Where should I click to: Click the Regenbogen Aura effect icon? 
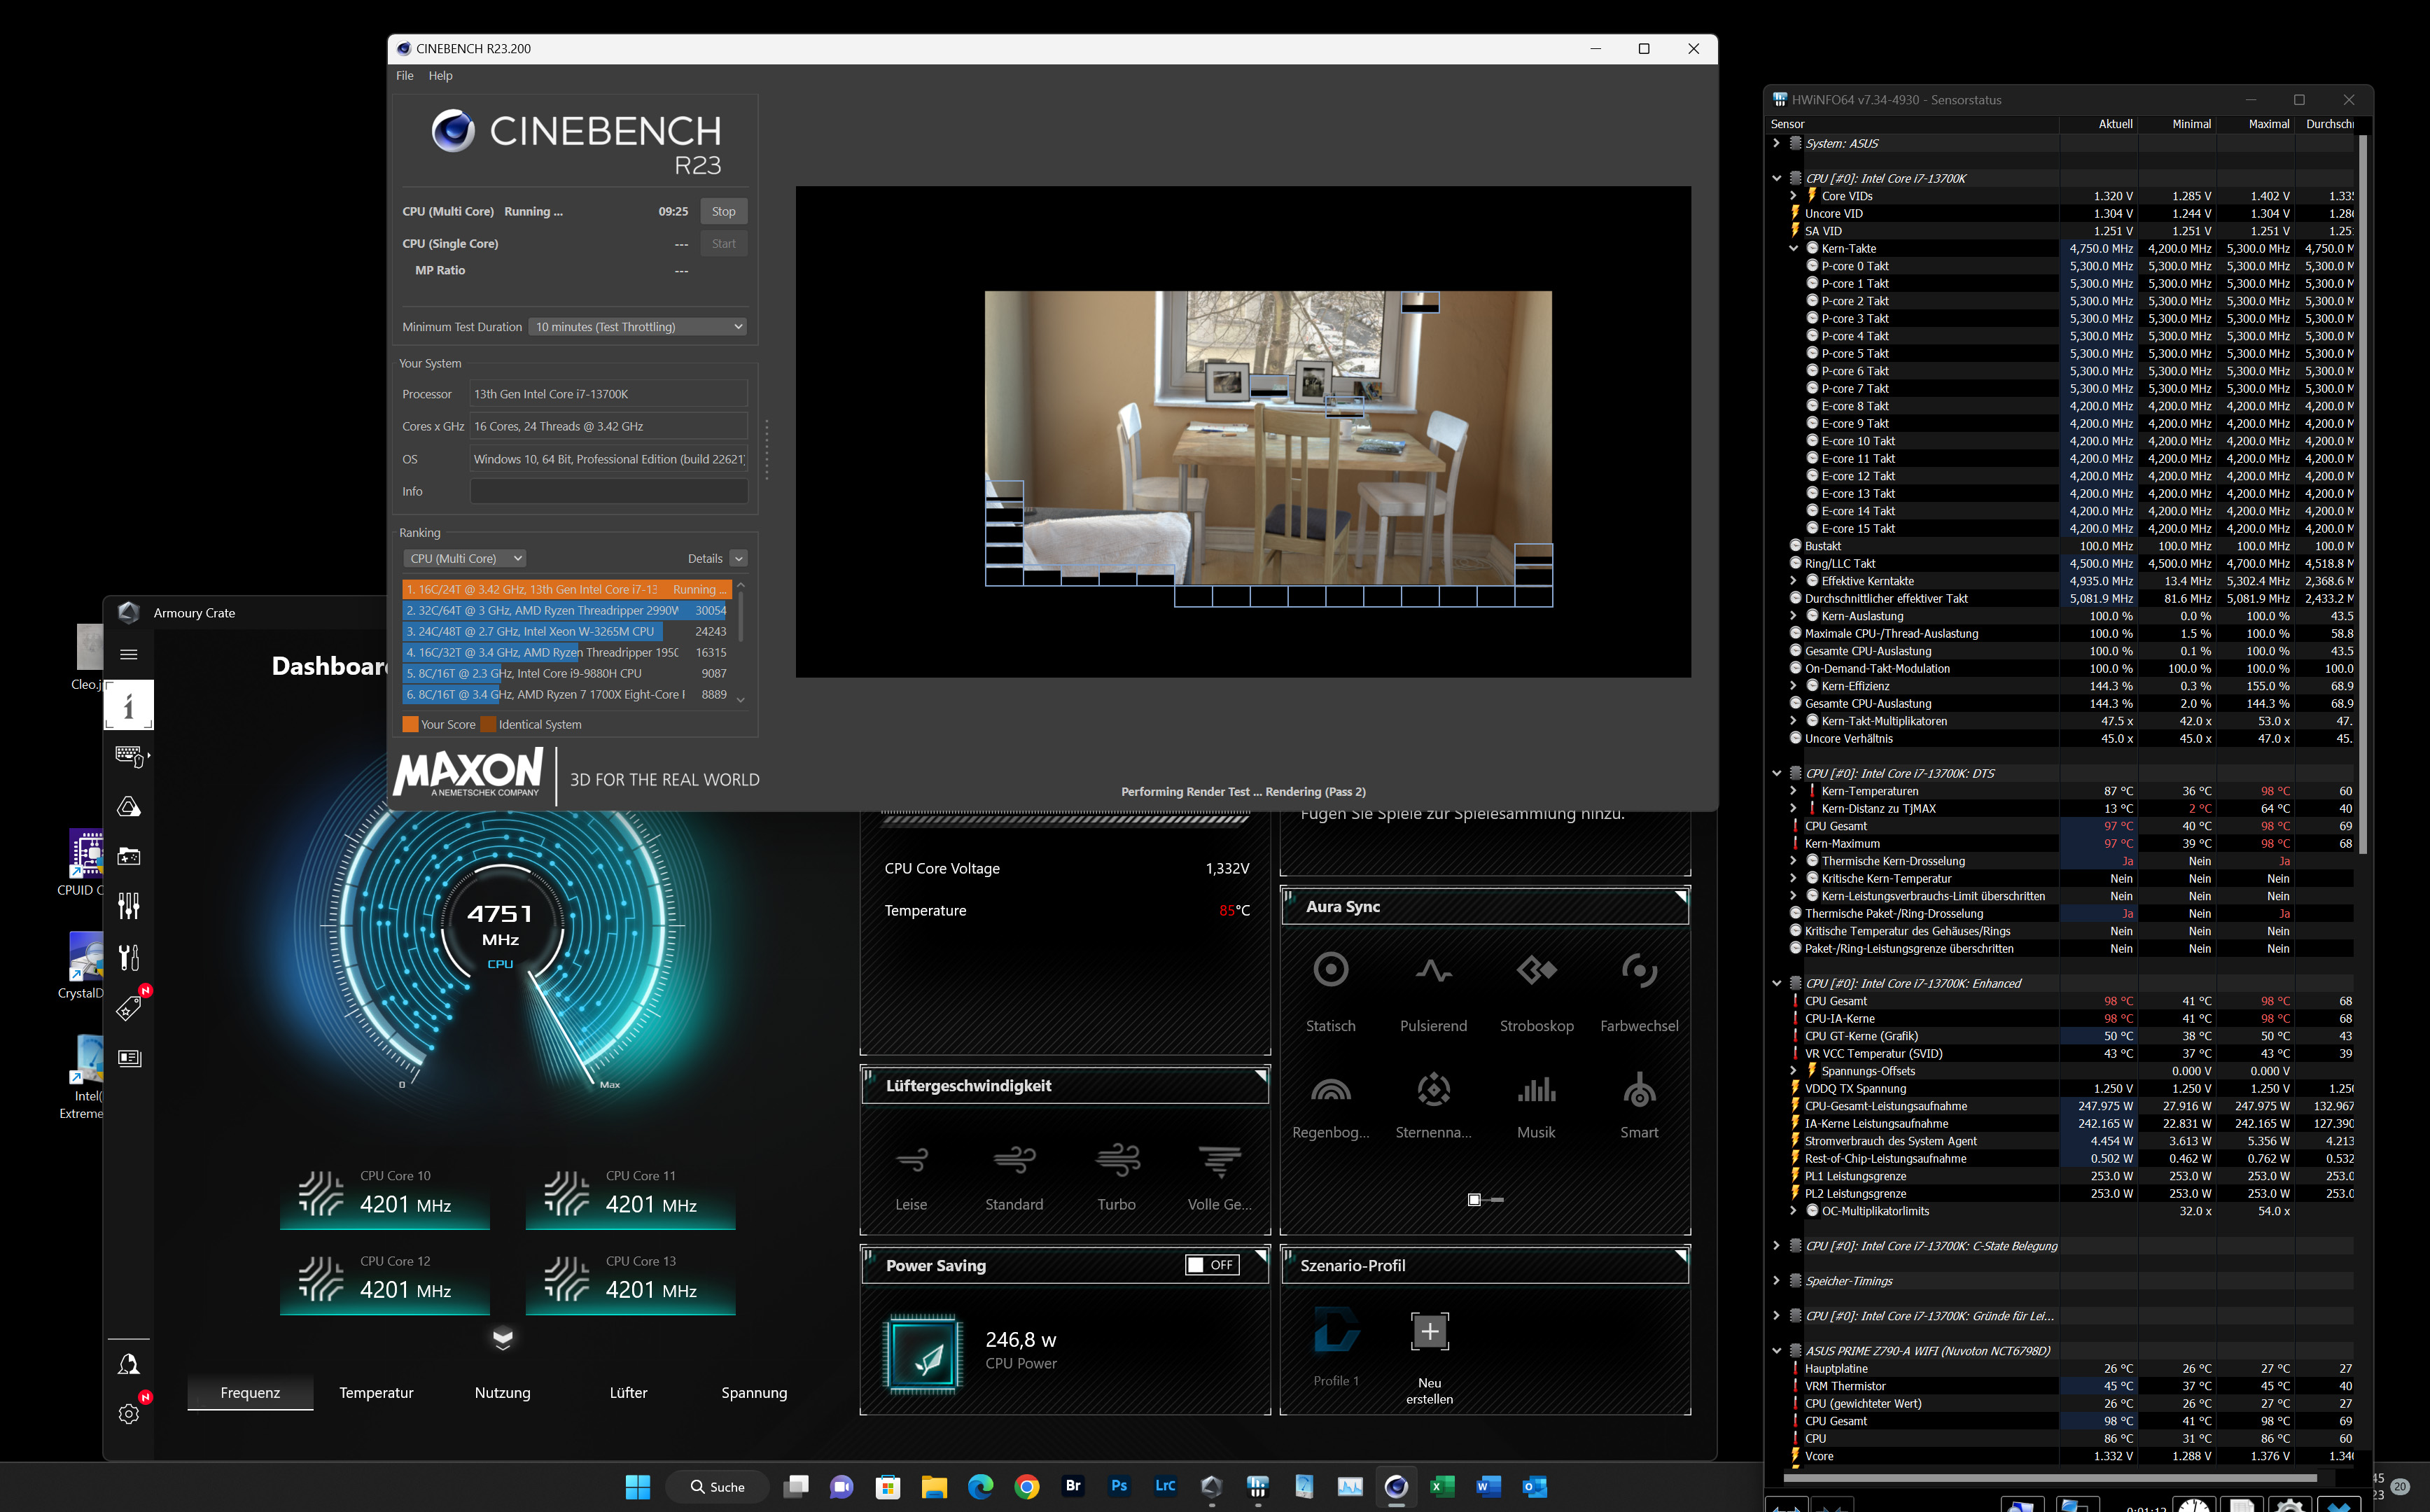(x=1330, y=1091)
